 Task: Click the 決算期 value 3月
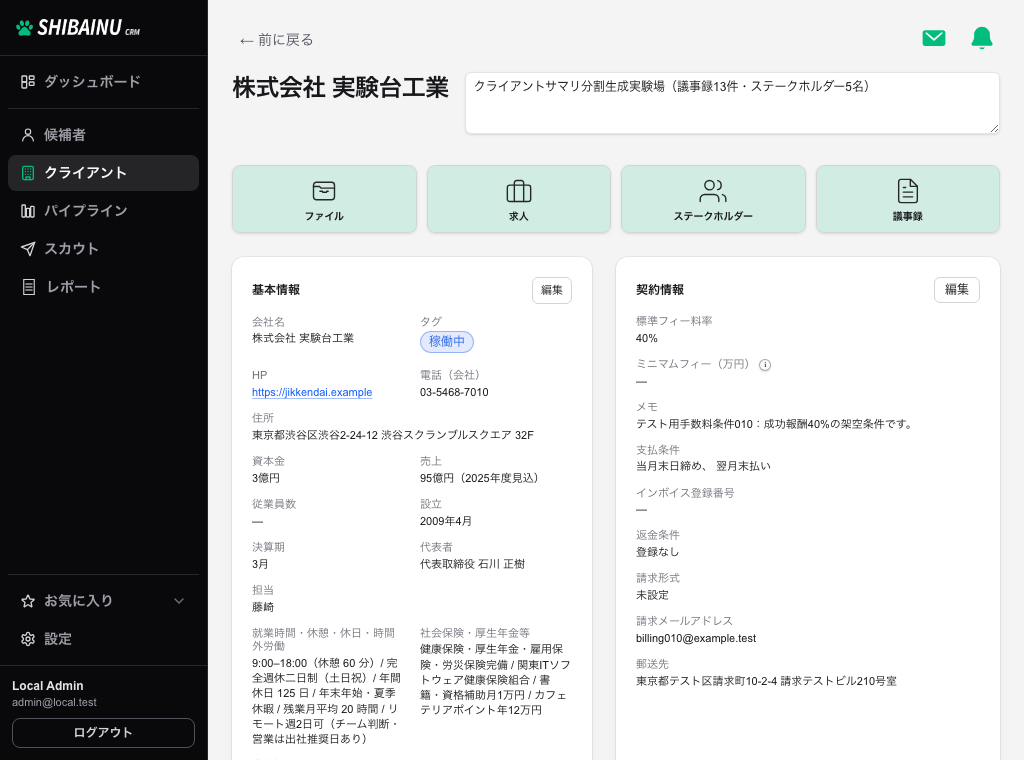[260, 564]
